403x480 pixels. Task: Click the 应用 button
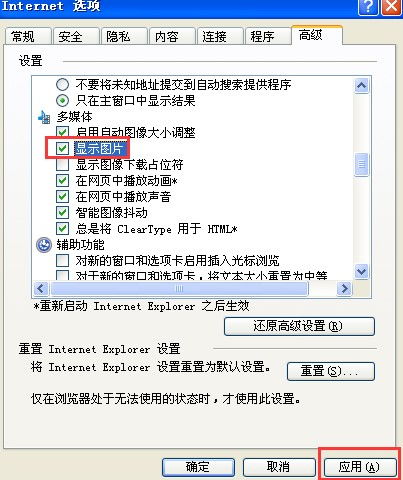360,467
